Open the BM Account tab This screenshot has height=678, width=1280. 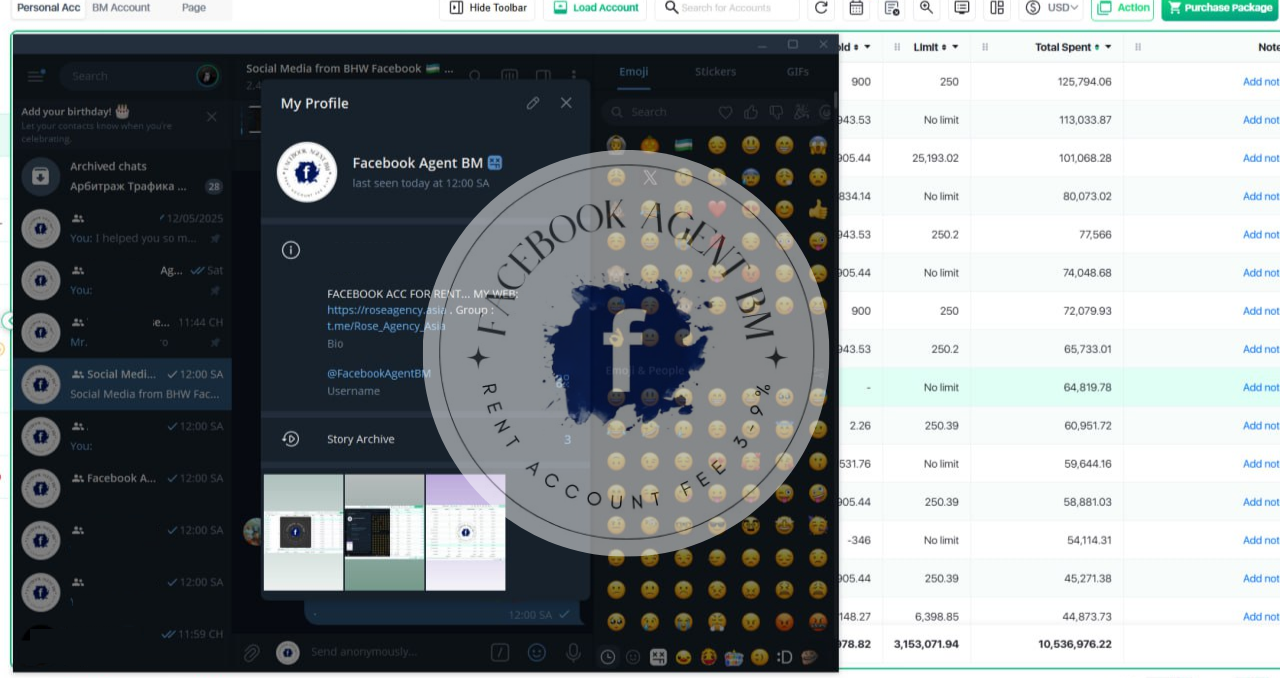point(121,8)
